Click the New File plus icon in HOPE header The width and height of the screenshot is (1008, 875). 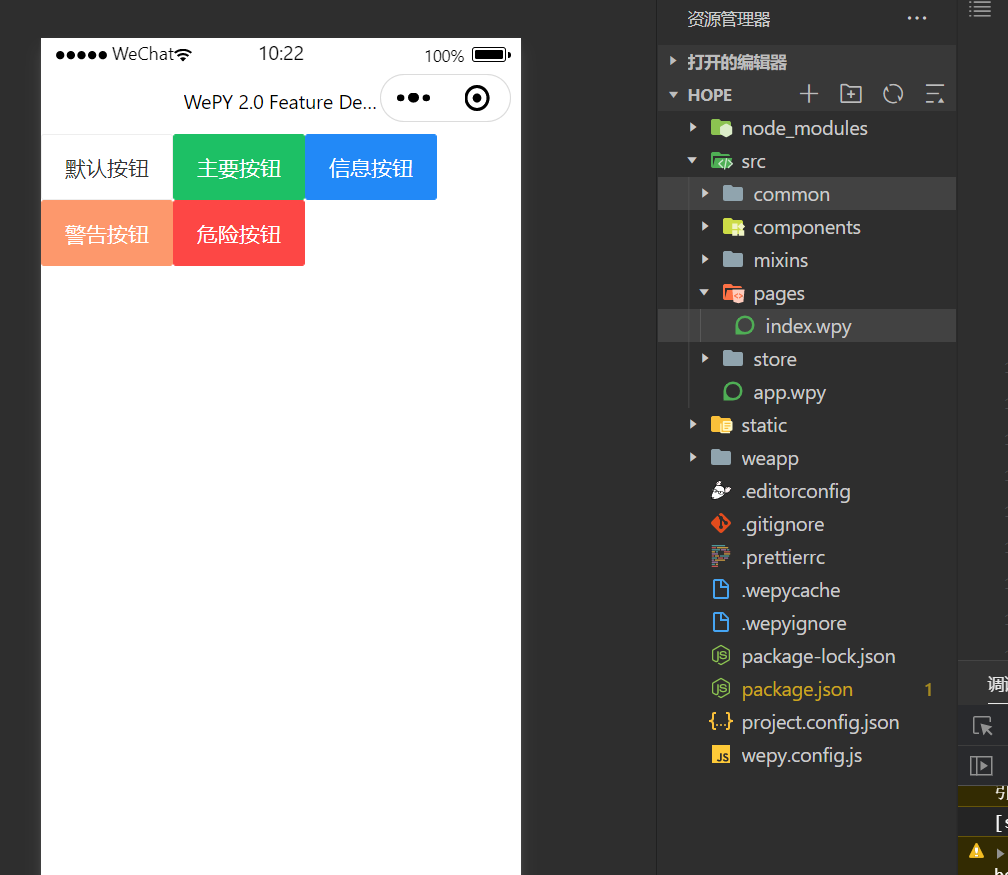(x=808, y=94)
